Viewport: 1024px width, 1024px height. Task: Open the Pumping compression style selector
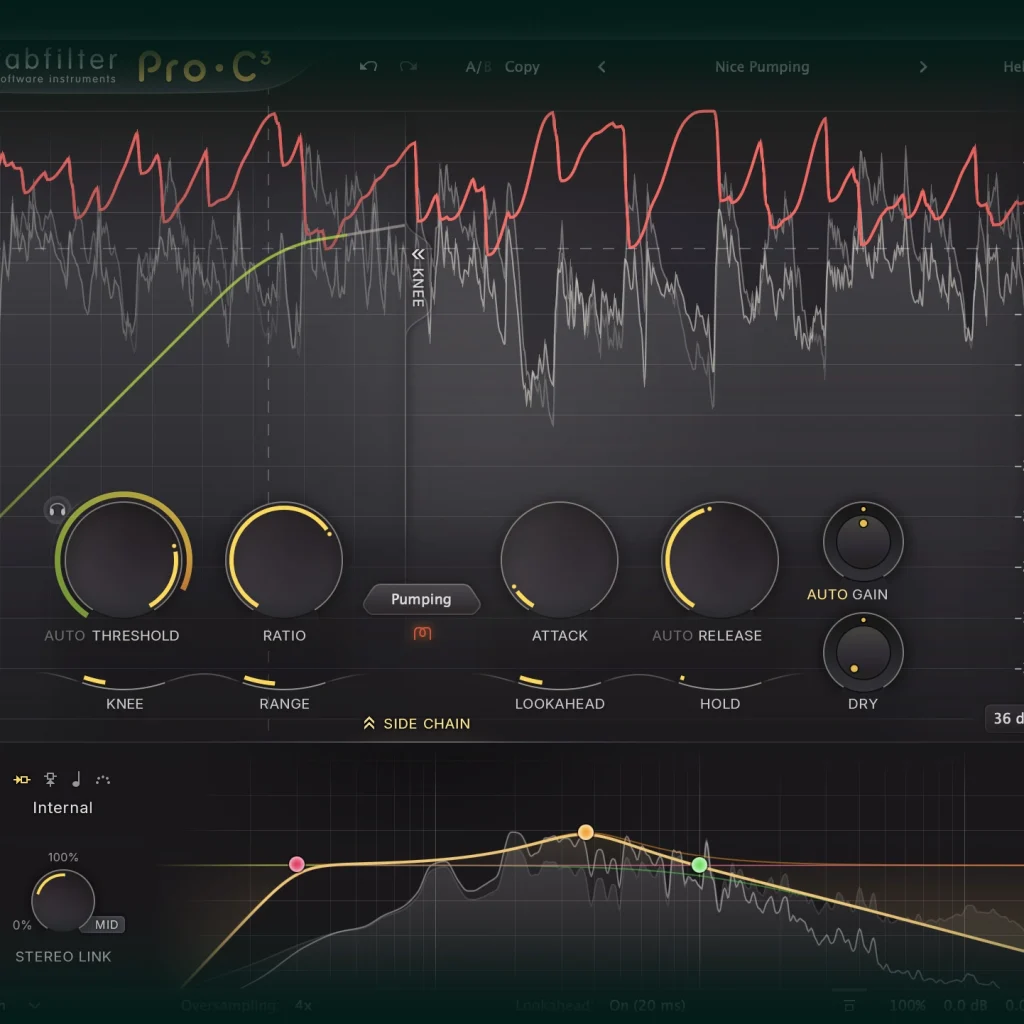(421, 599)
